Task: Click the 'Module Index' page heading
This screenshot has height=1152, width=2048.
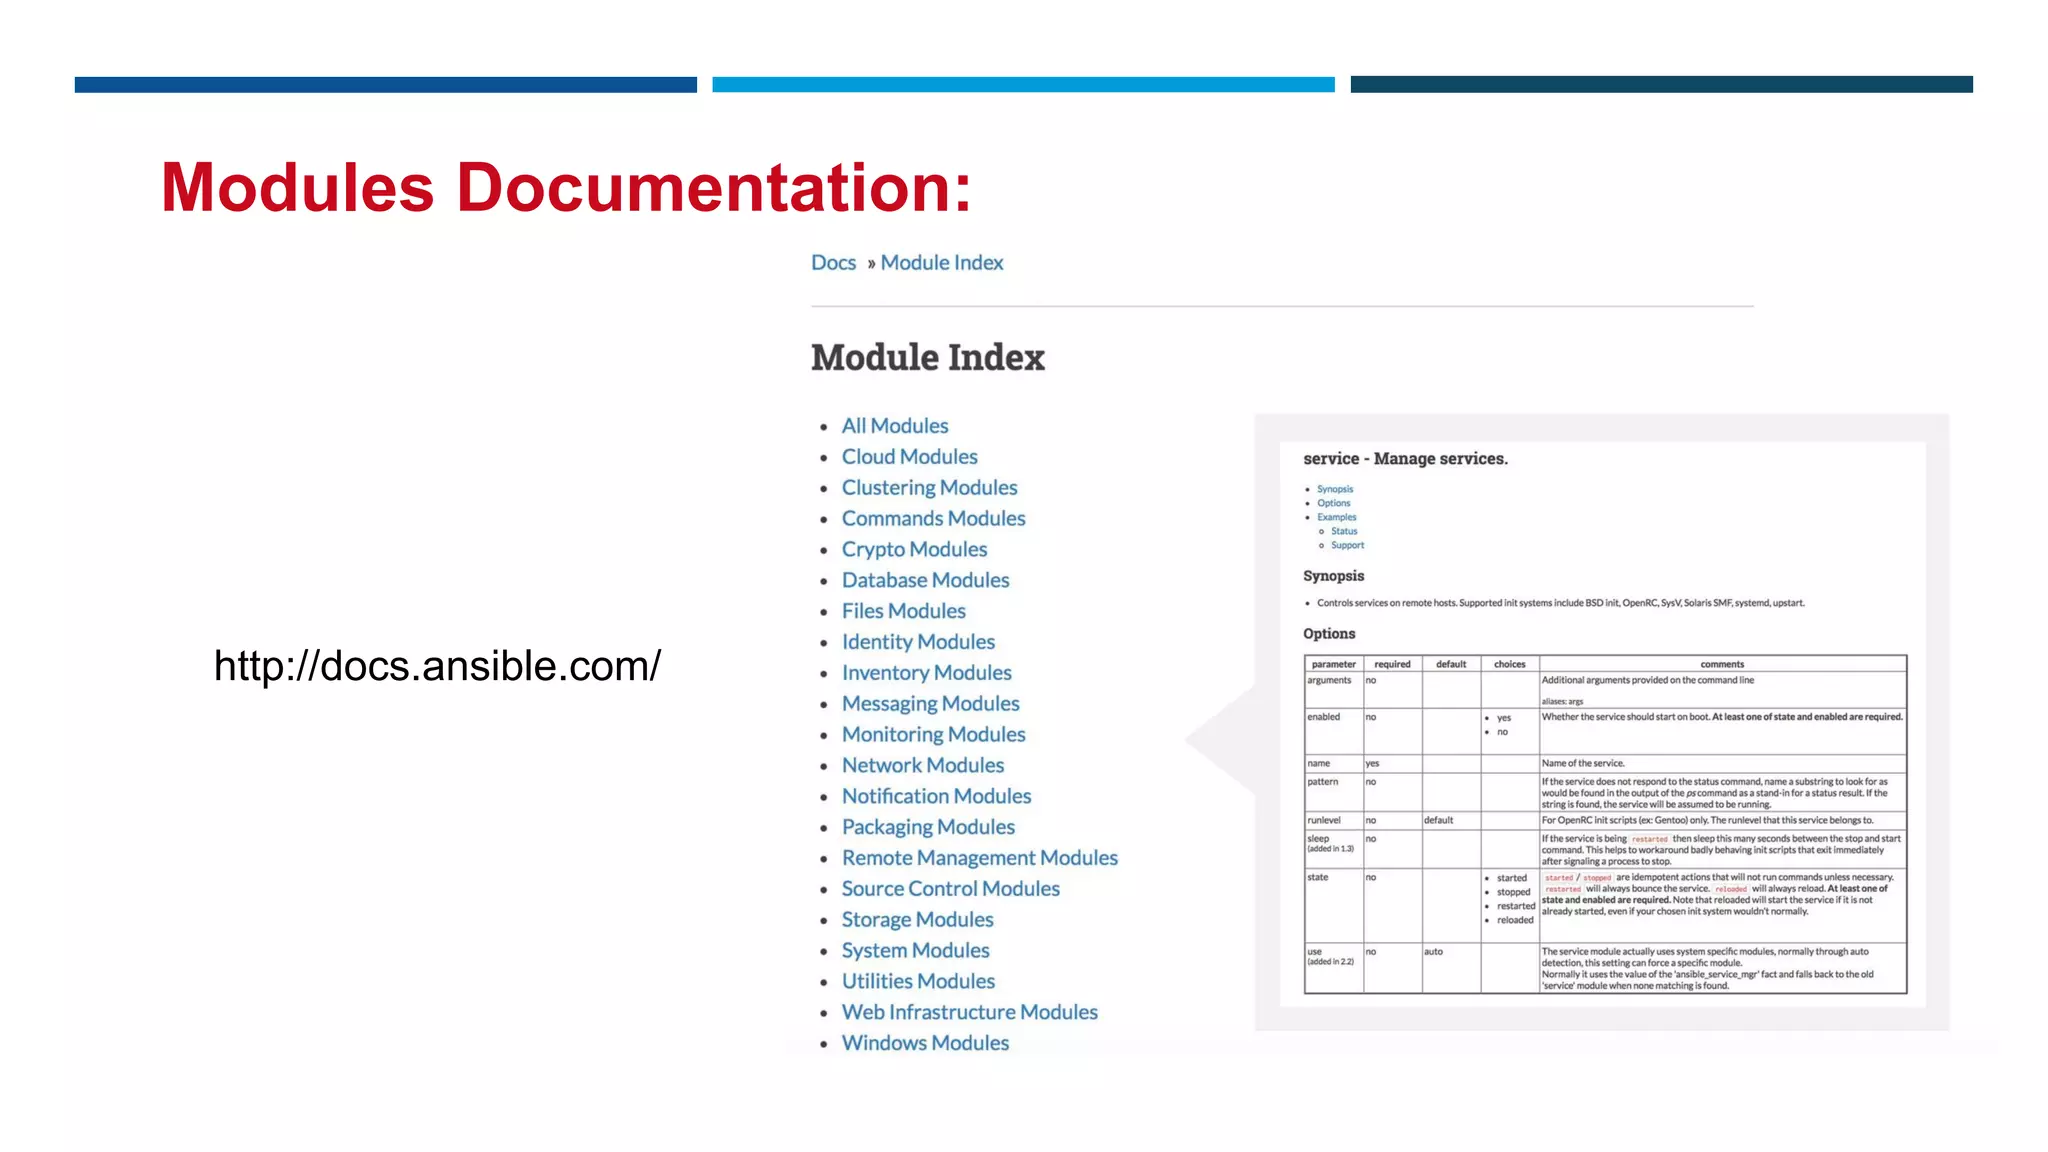Action: tap(927, 357)
